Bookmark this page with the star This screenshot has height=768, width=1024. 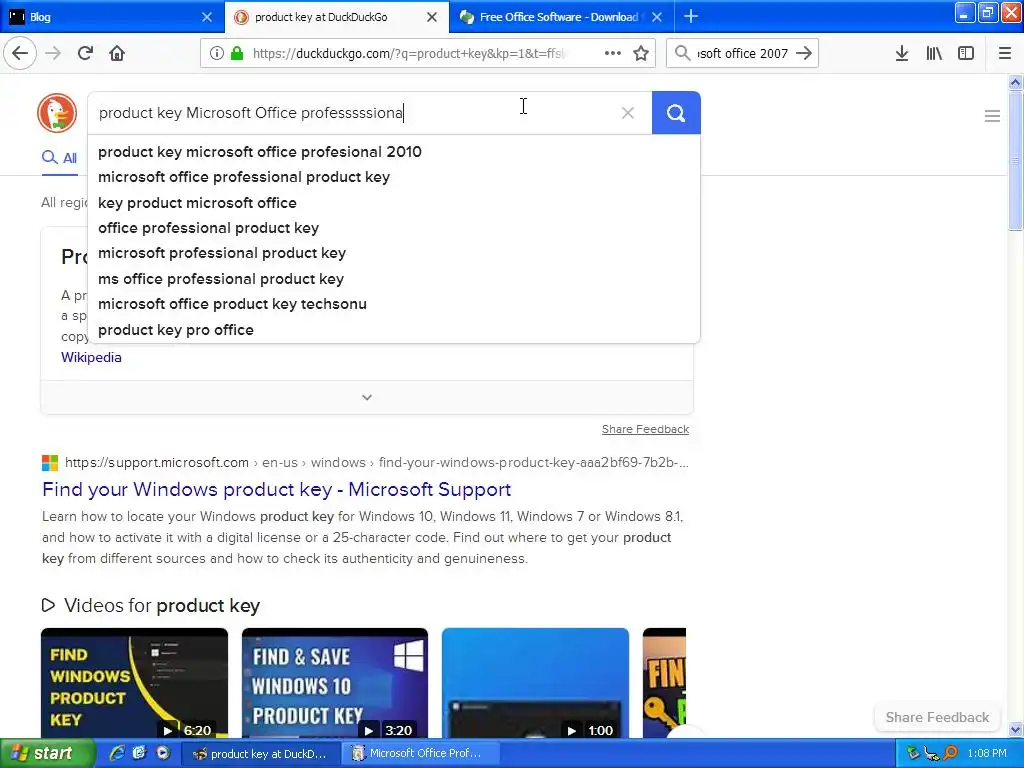tap(641, 53)
